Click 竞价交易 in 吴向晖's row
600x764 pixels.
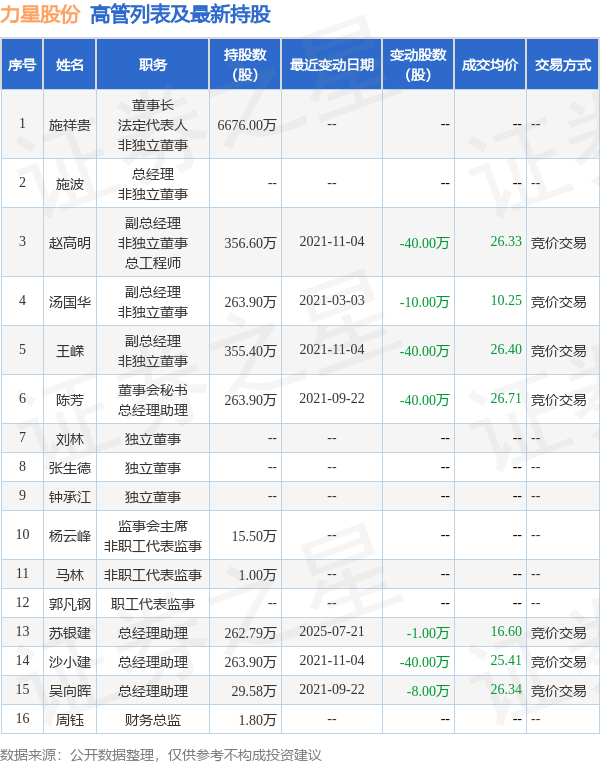(x=559, y=691)
